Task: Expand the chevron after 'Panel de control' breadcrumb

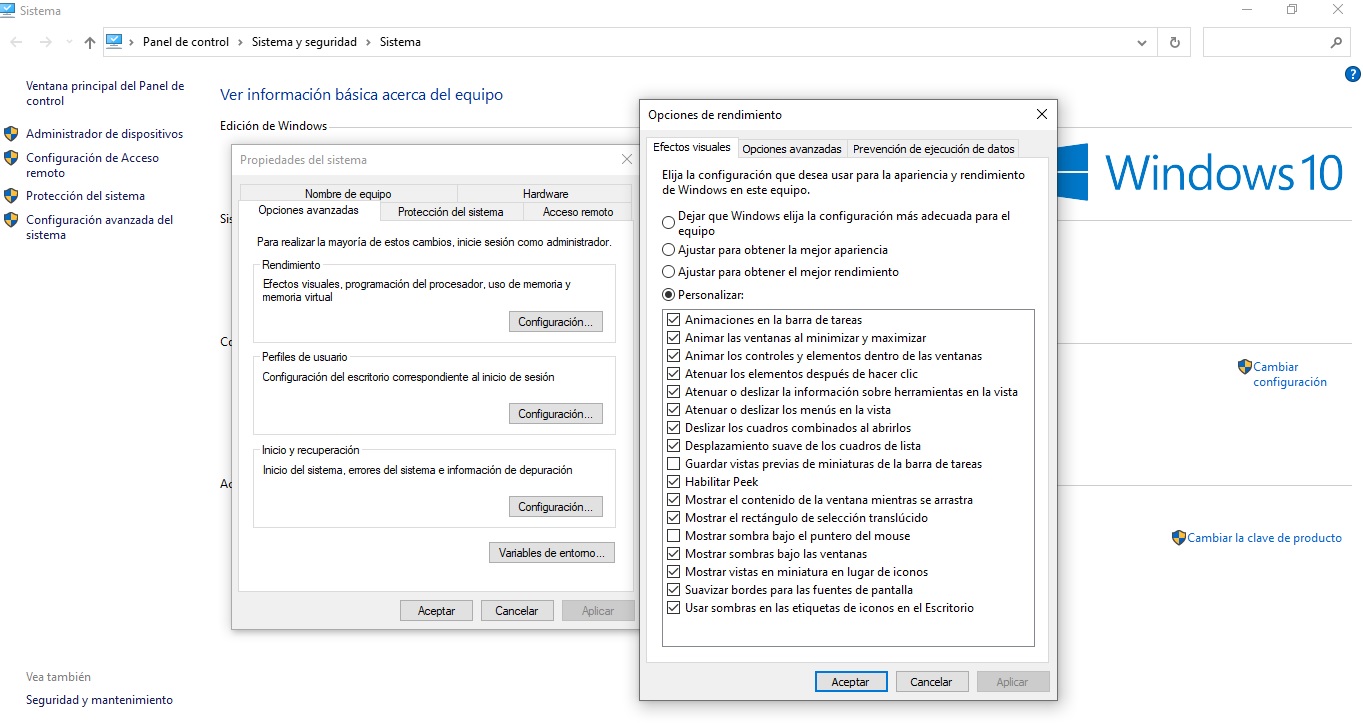Action: pos(240,42)
